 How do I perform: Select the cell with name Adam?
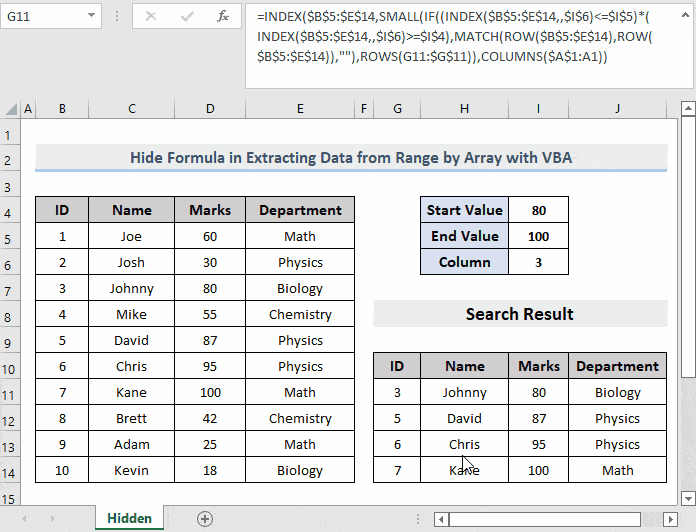(131, 444)
